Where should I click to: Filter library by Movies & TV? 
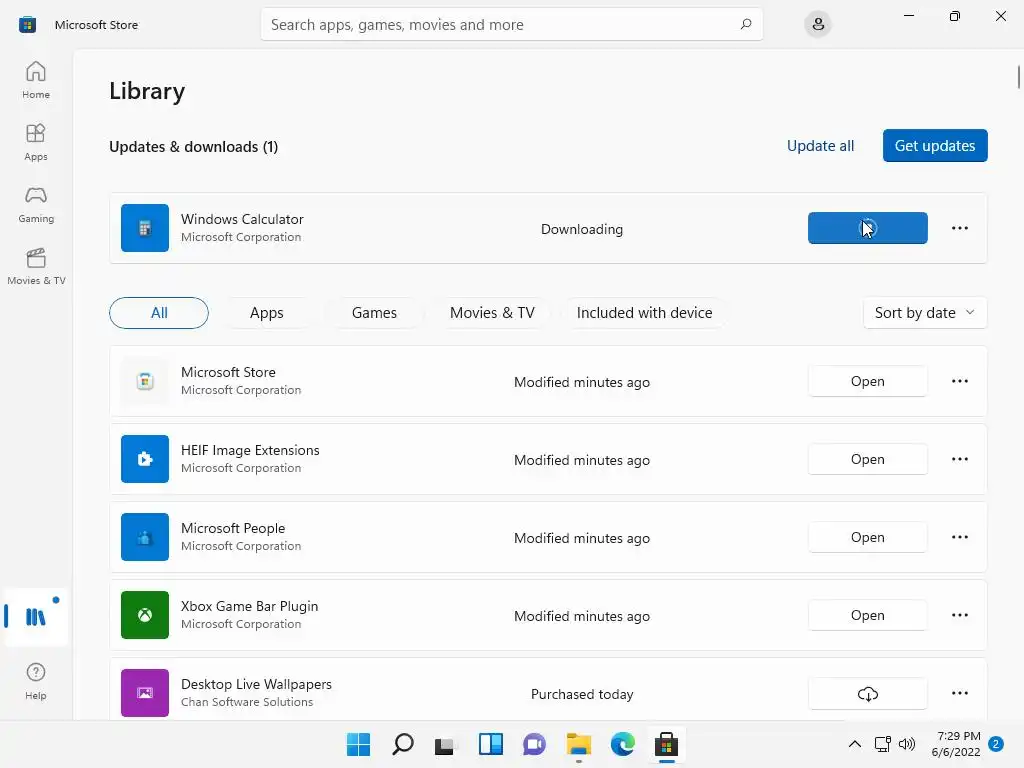click(x=492, y=313)
